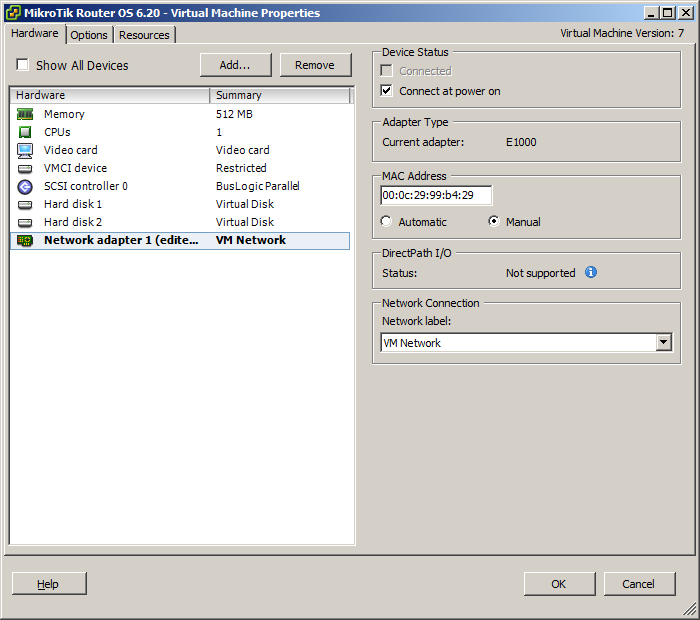
Task: Click the Cancel button
Action: pos(639,584)
